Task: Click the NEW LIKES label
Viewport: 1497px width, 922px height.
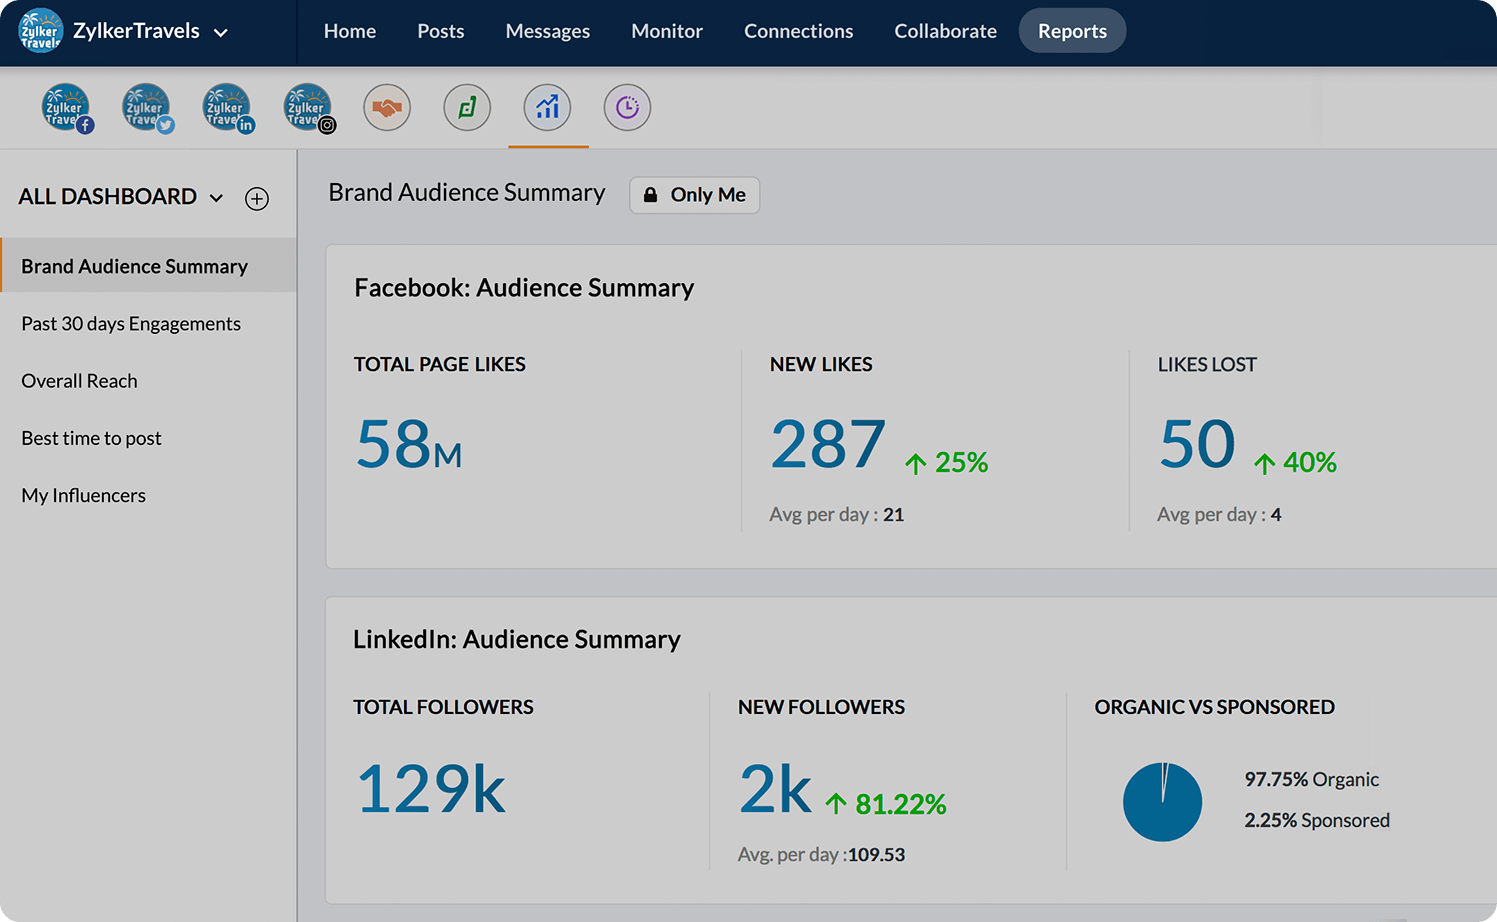Action: click(x=821, y=364)
